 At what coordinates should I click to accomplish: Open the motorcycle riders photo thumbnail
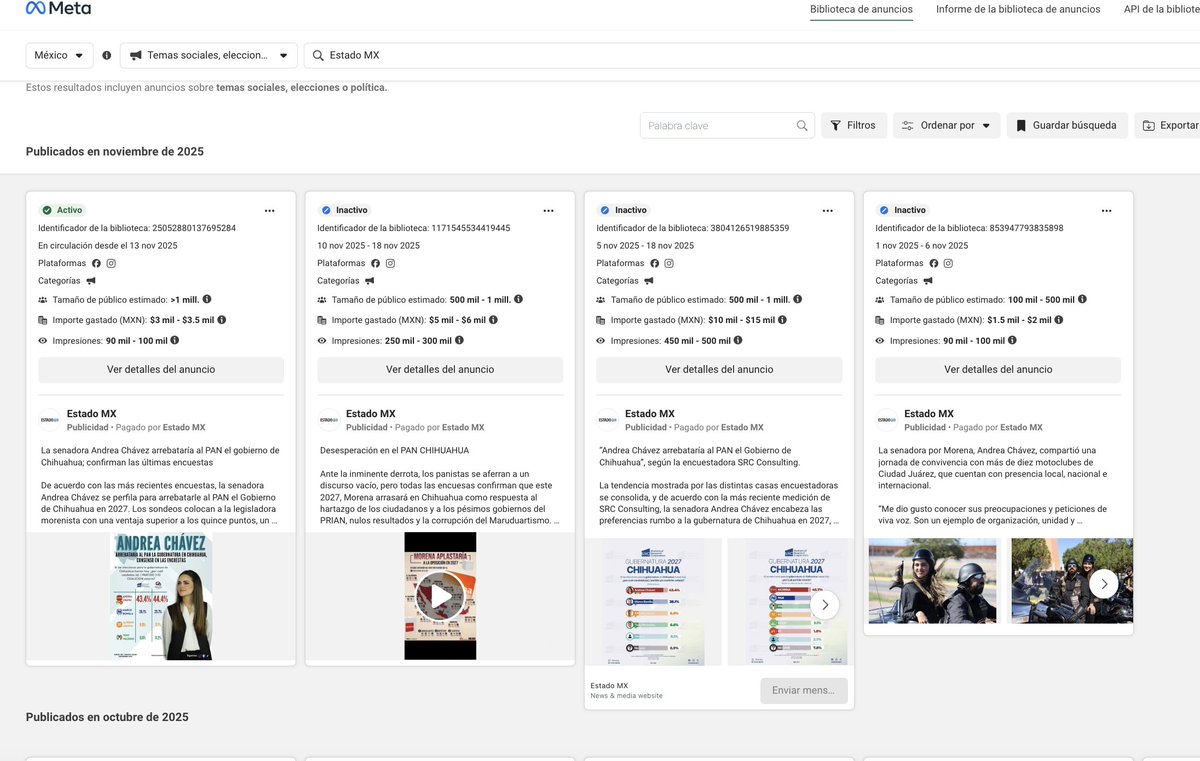coord(933,581)
